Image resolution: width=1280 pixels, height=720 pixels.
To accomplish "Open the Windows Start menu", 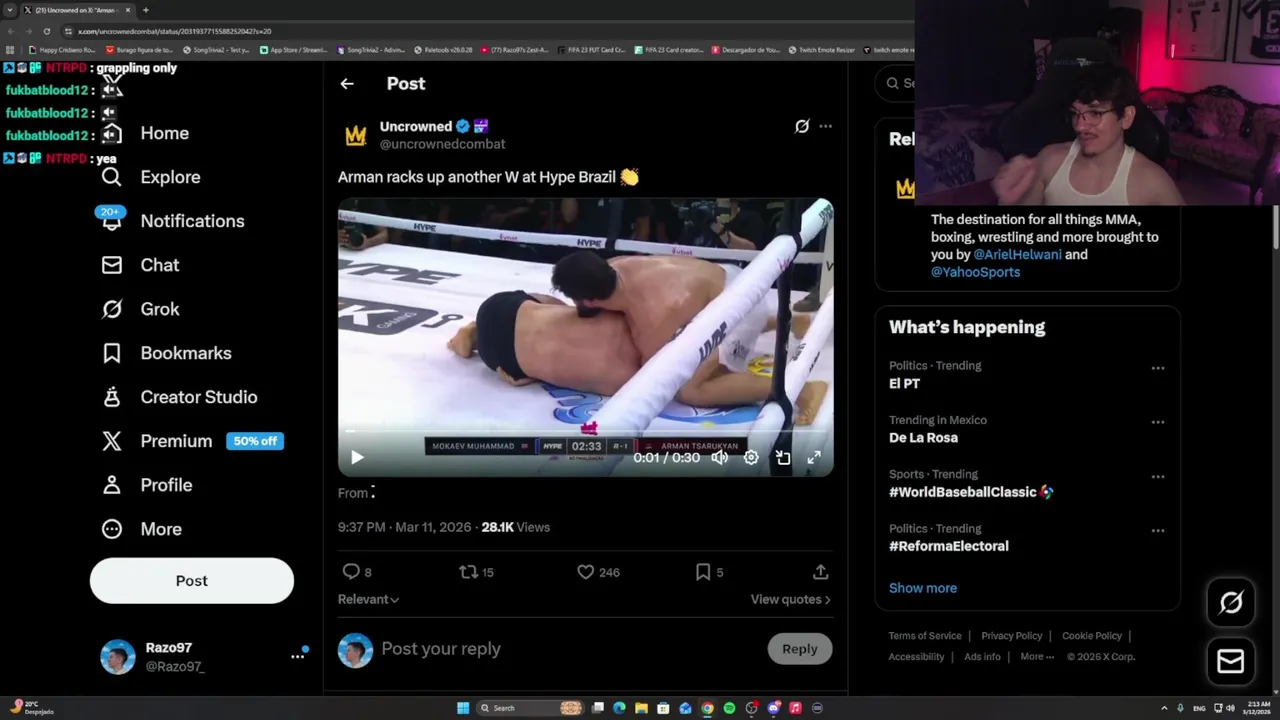I will [463, 708].
